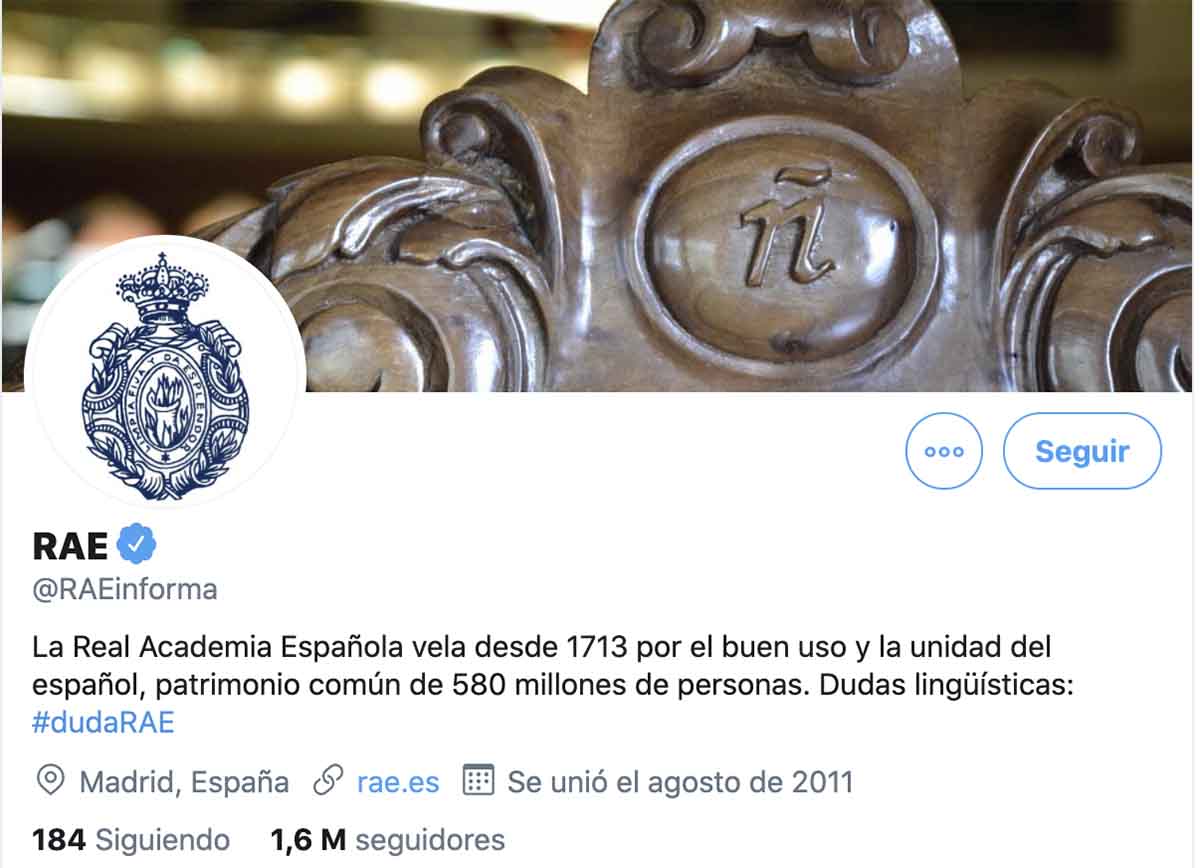
Task: Open the #dudaRAE hashtag
Action: point(103,722)
